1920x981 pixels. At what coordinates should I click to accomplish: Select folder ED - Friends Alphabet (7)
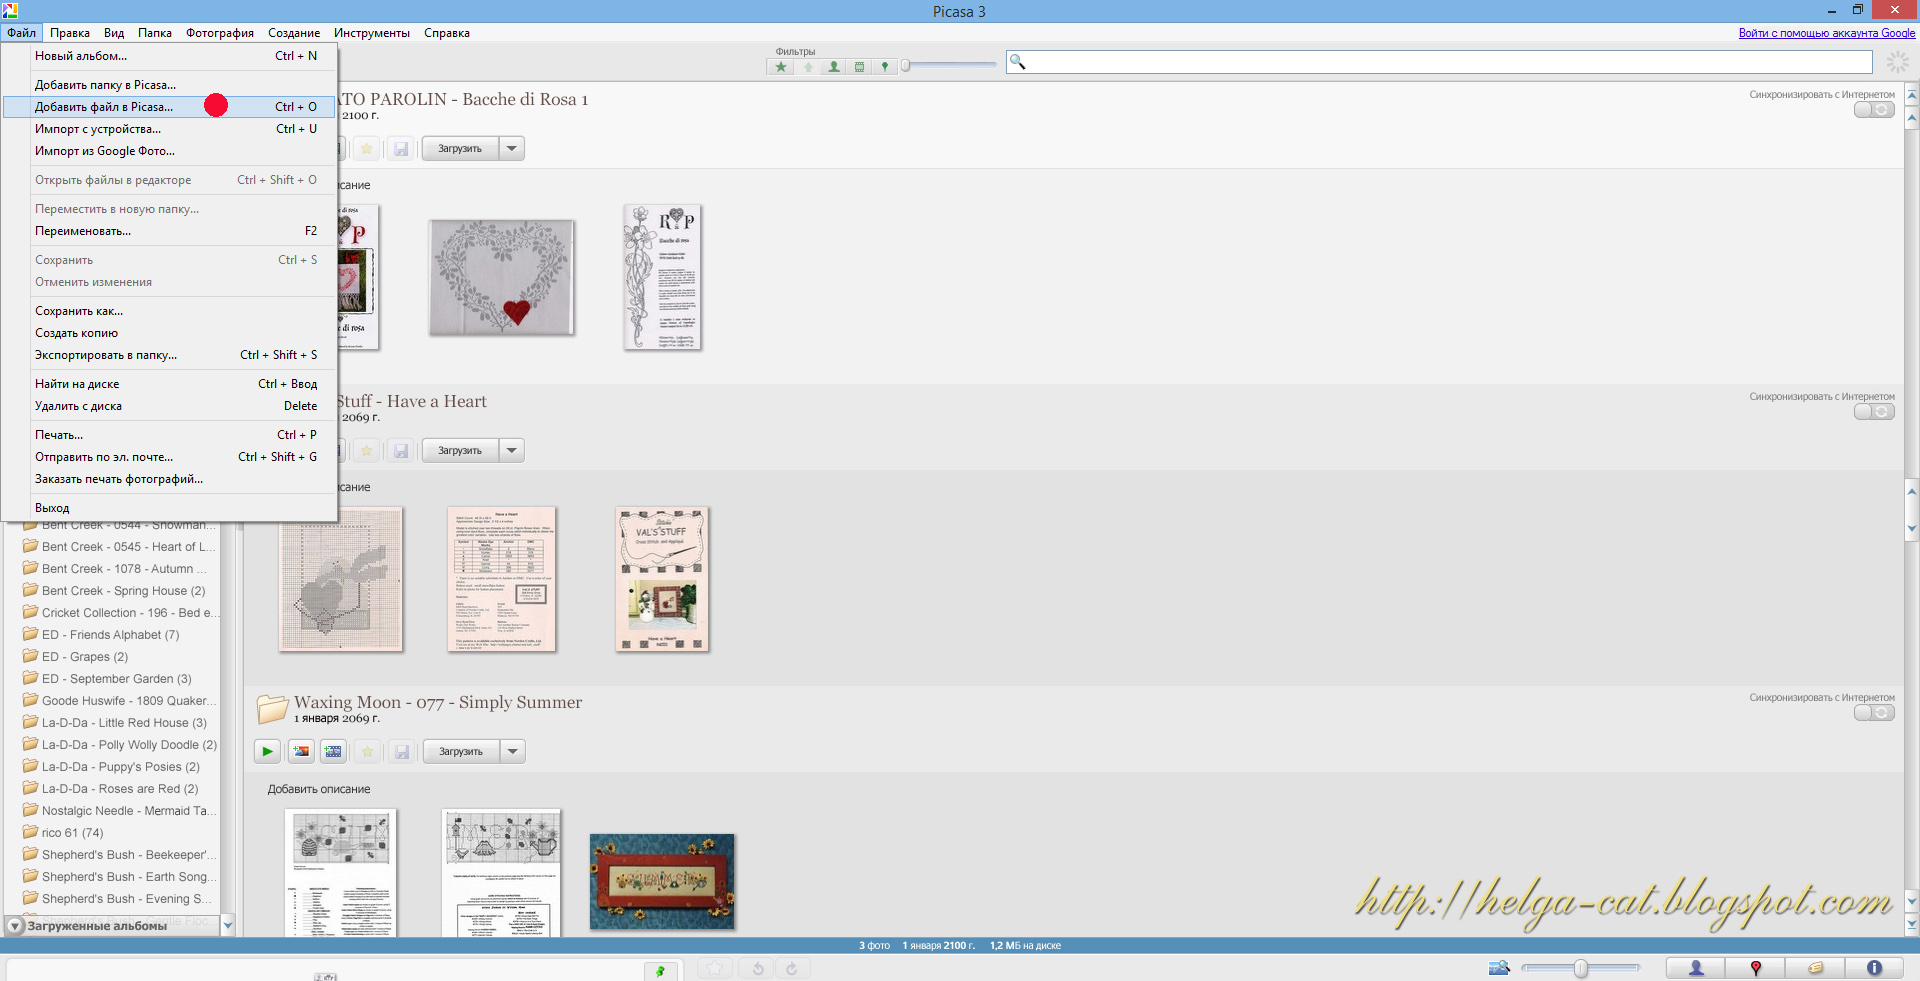110,635
